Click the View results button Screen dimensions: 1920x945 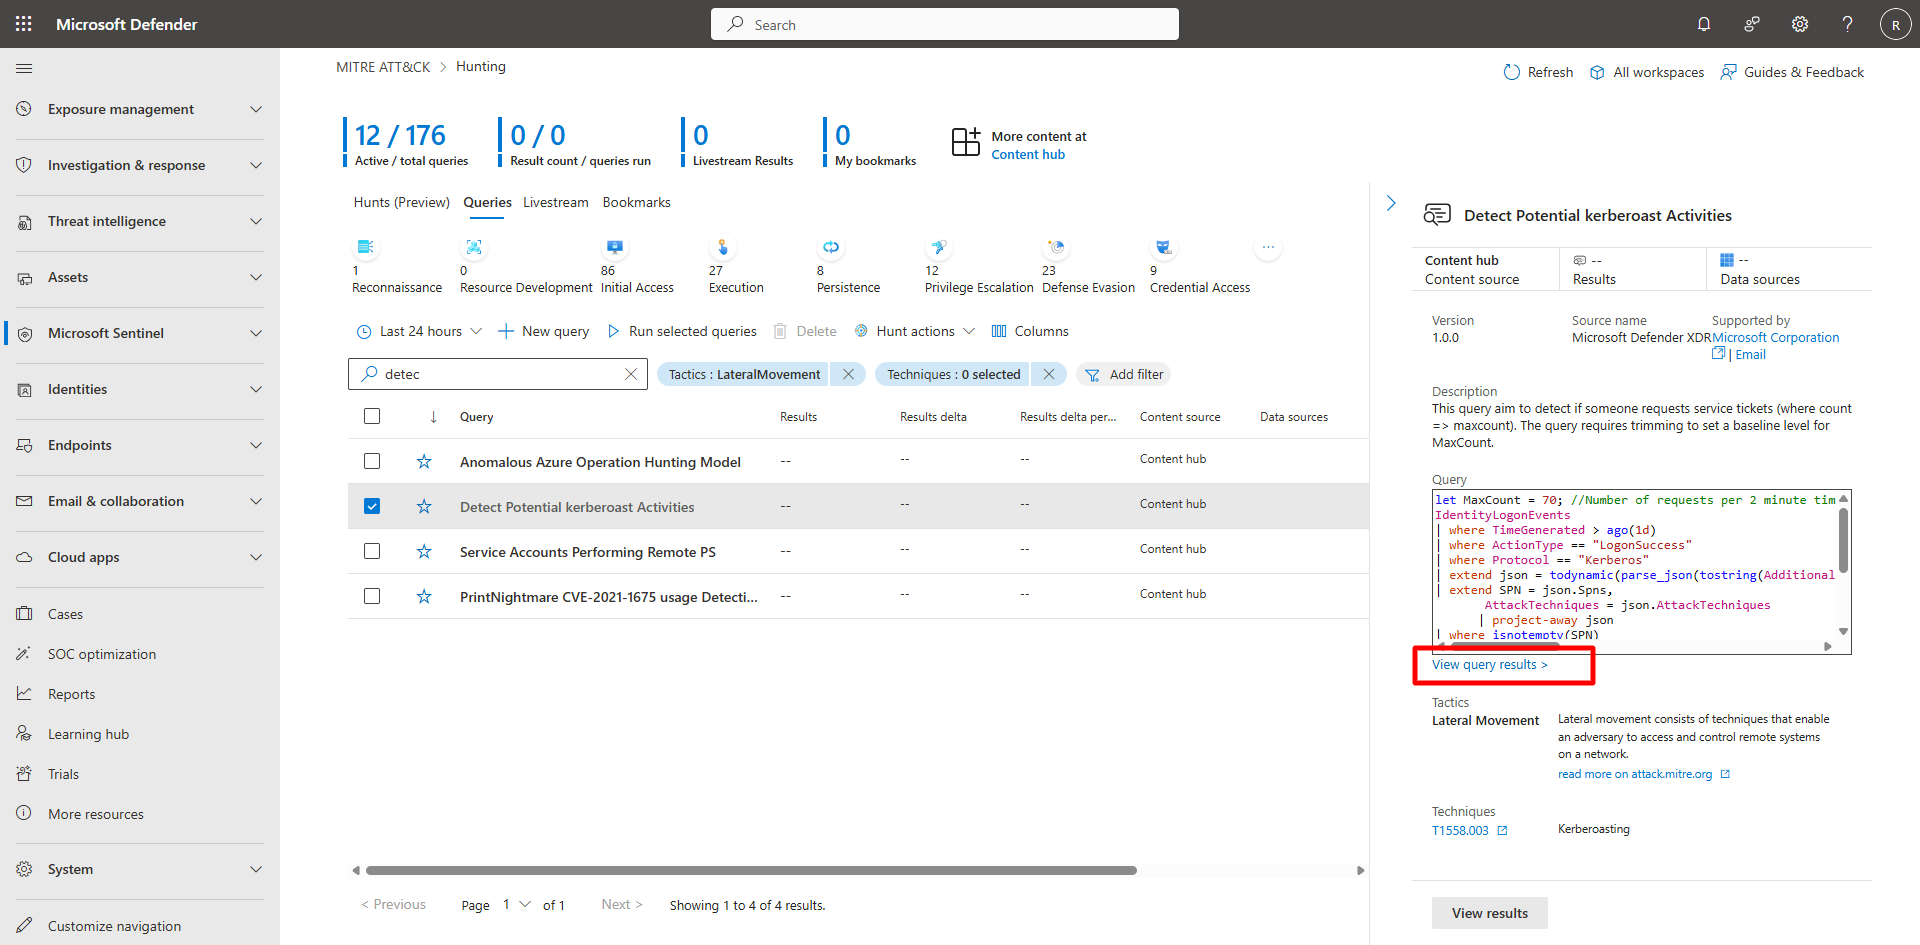pos(1490,913)
